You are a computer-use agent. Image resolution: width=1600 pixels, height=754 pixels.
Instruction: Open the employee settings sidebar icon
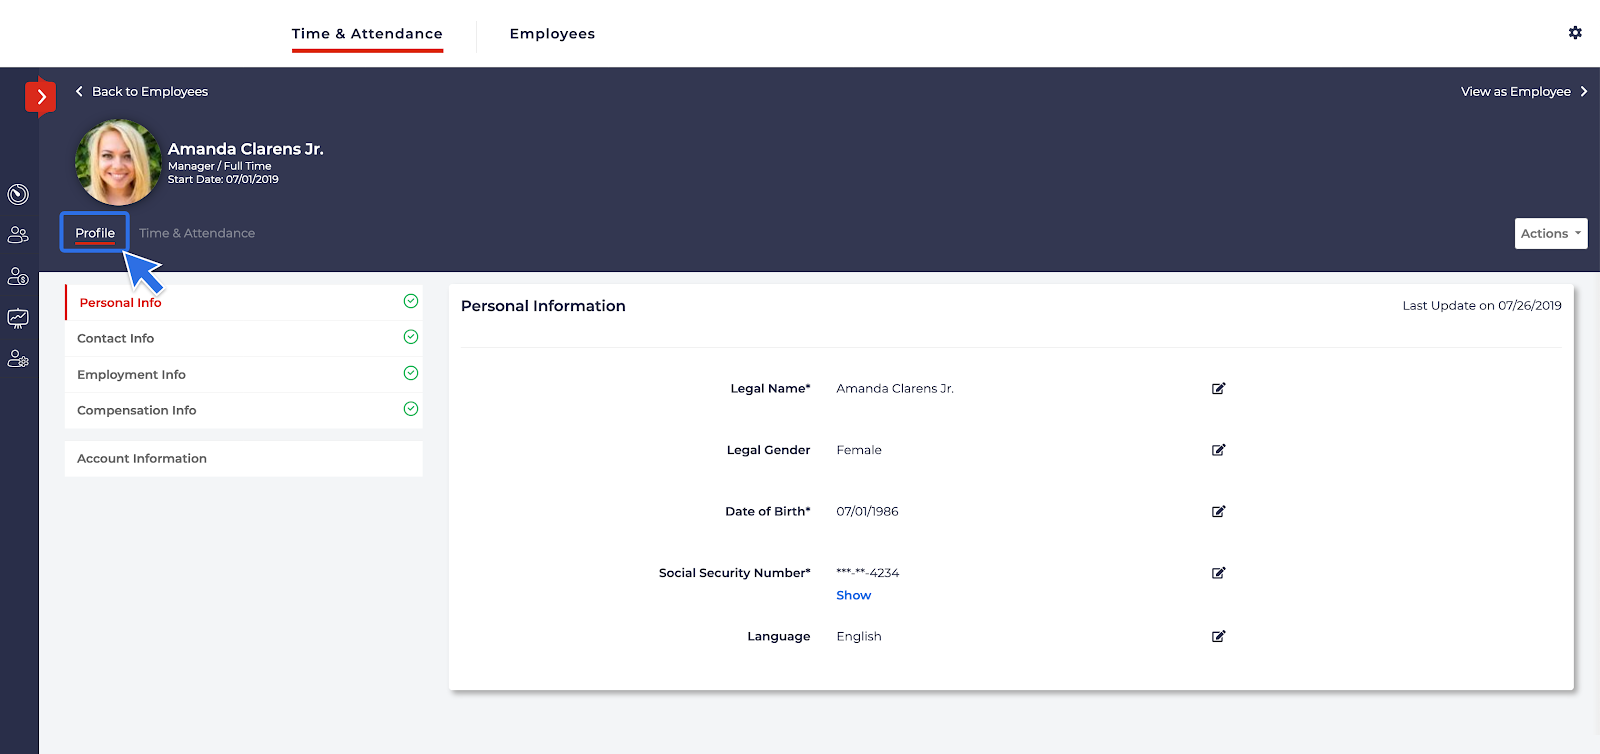tap(18, 359)
